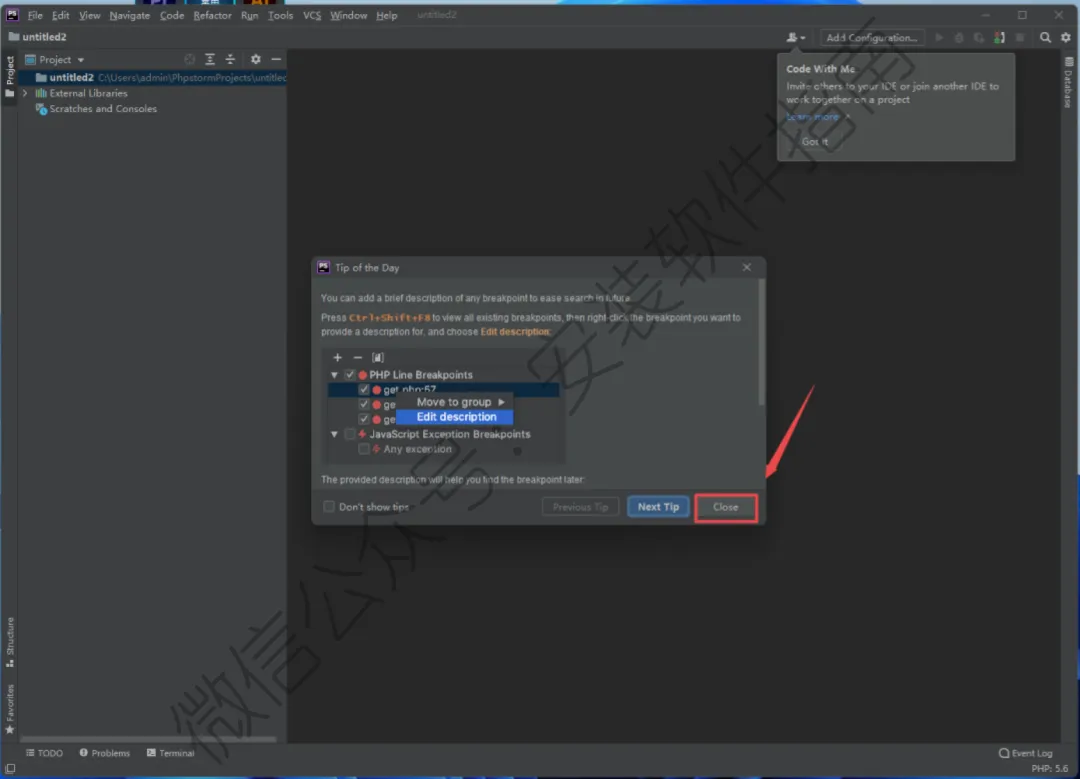Click the tip dialog vertical scrollbar

761,342
